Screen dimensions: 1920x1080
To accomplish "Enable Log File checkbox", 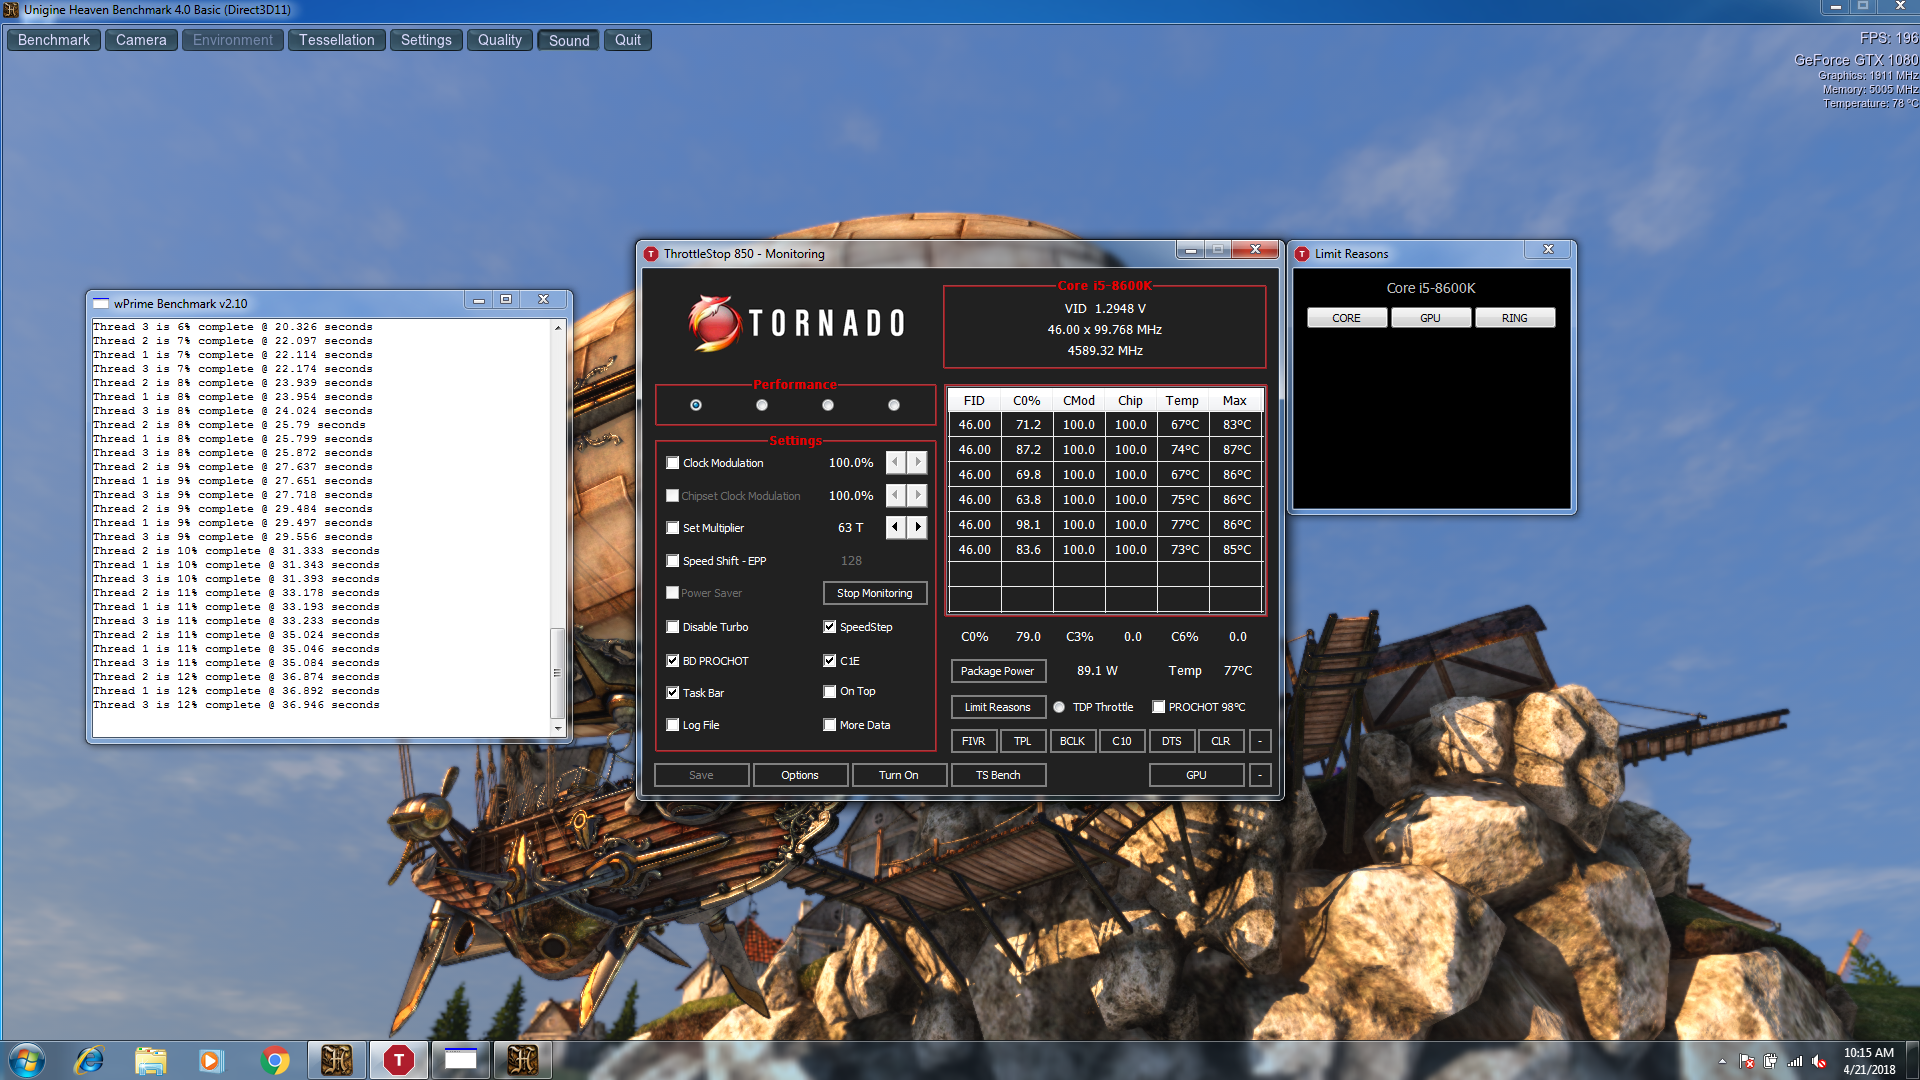I will [x=673, y=725].
